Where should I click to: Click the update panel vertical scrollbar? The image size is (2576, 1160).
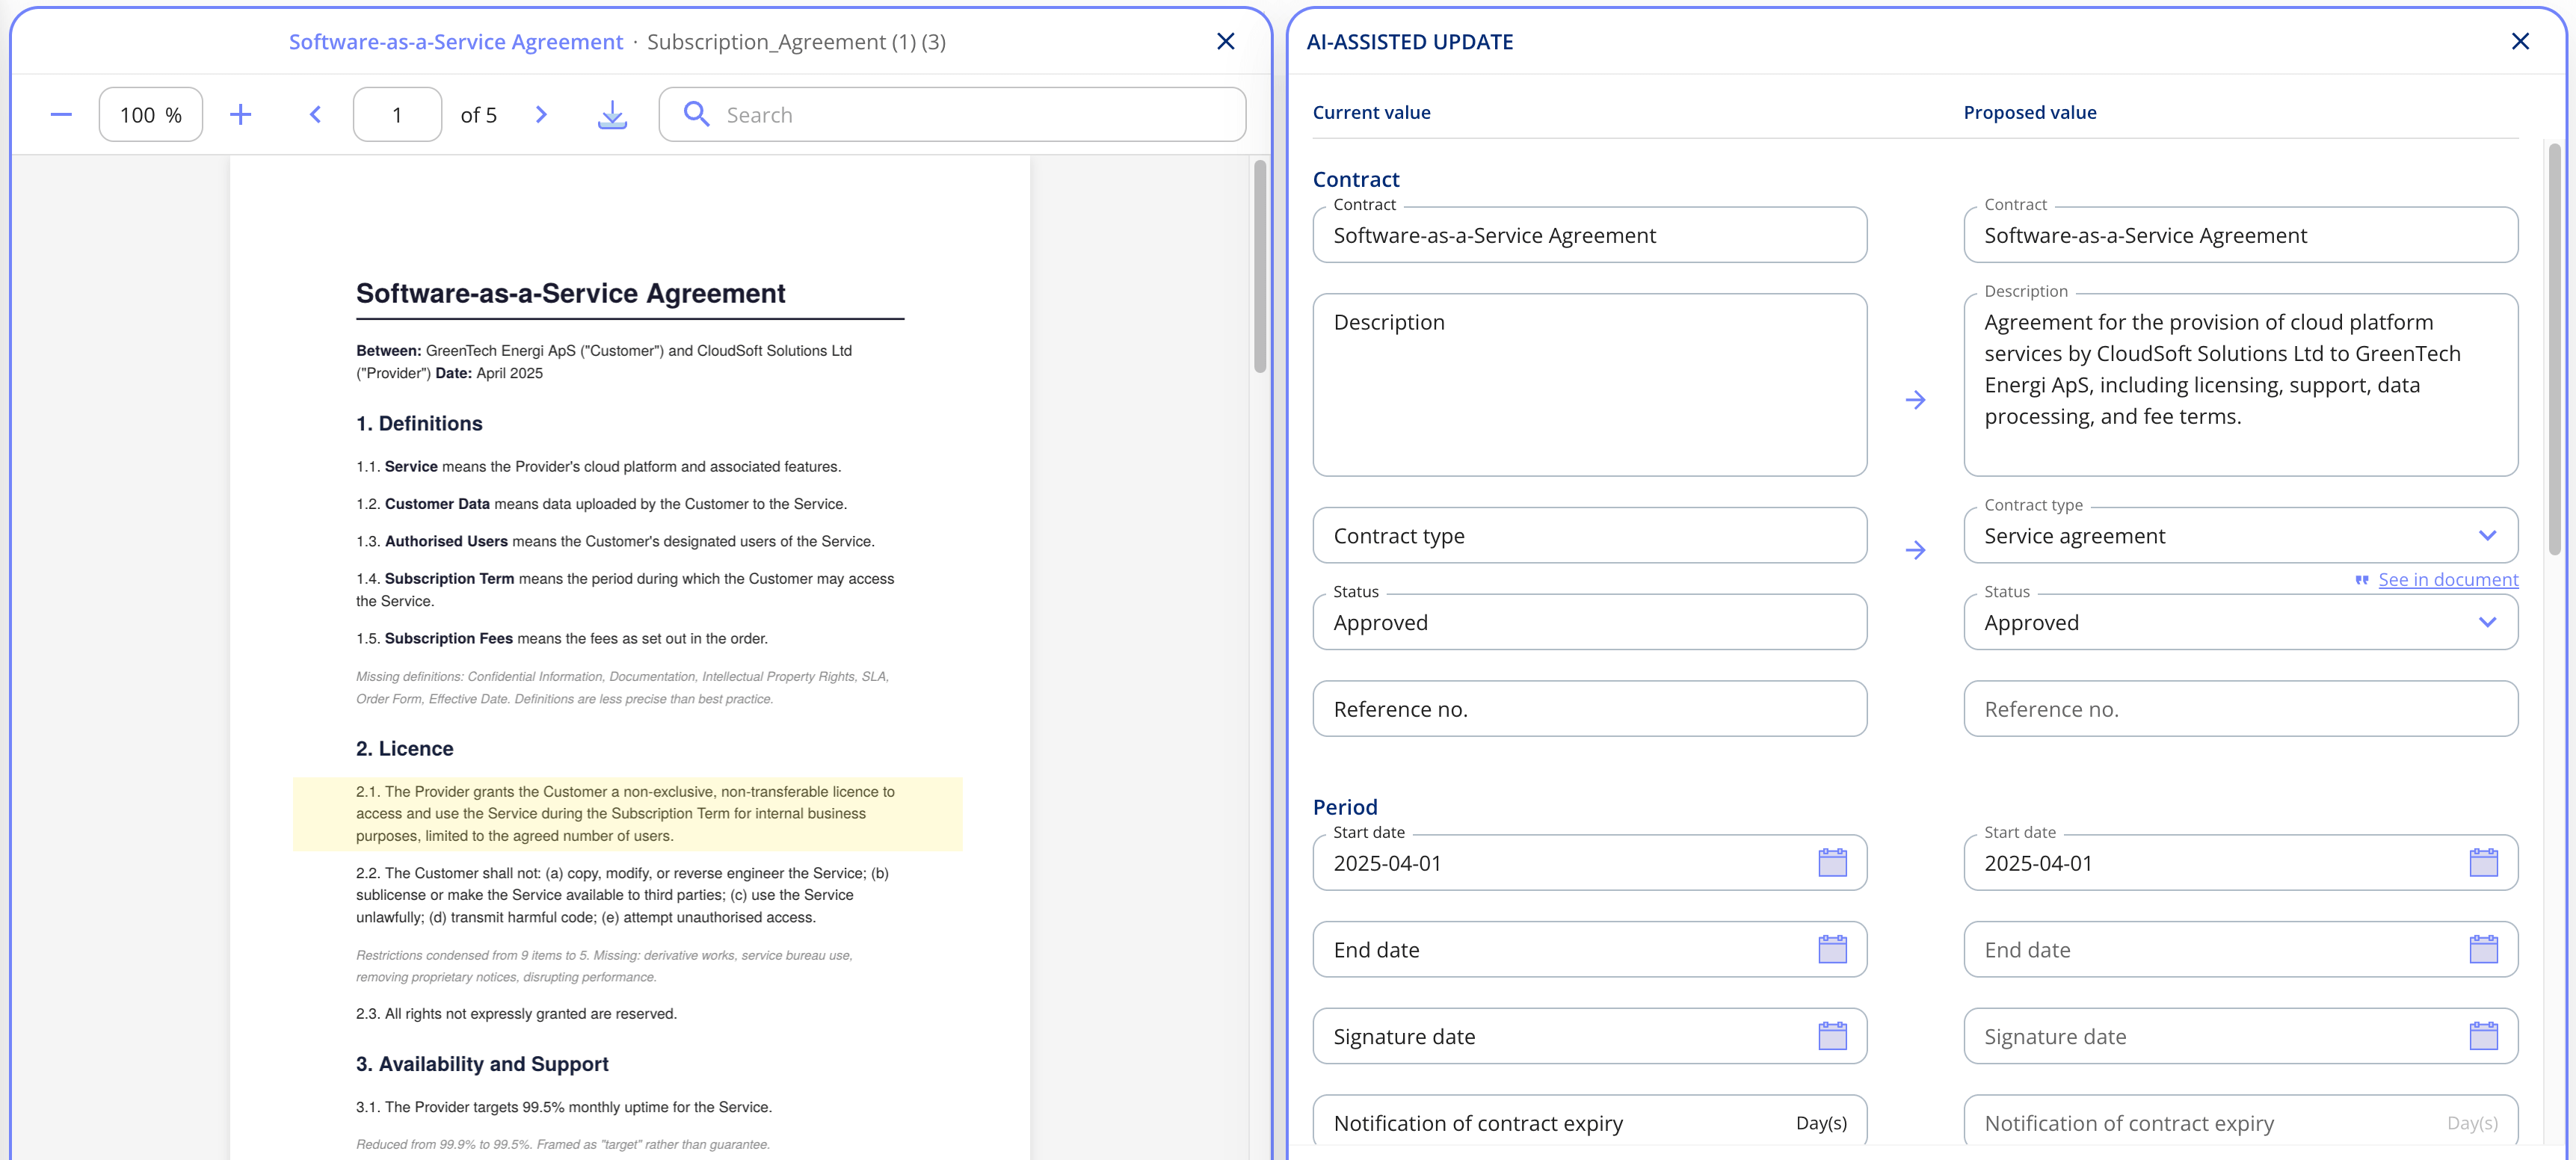point(2554,350)
